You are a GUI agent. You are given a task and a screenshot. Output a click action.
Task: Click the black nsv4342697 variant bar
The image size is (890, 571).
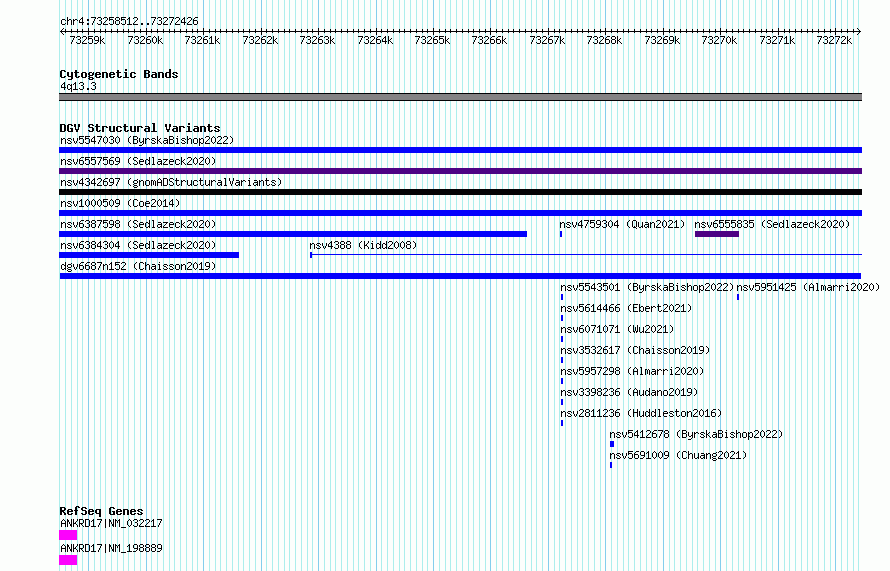point(460,192)
